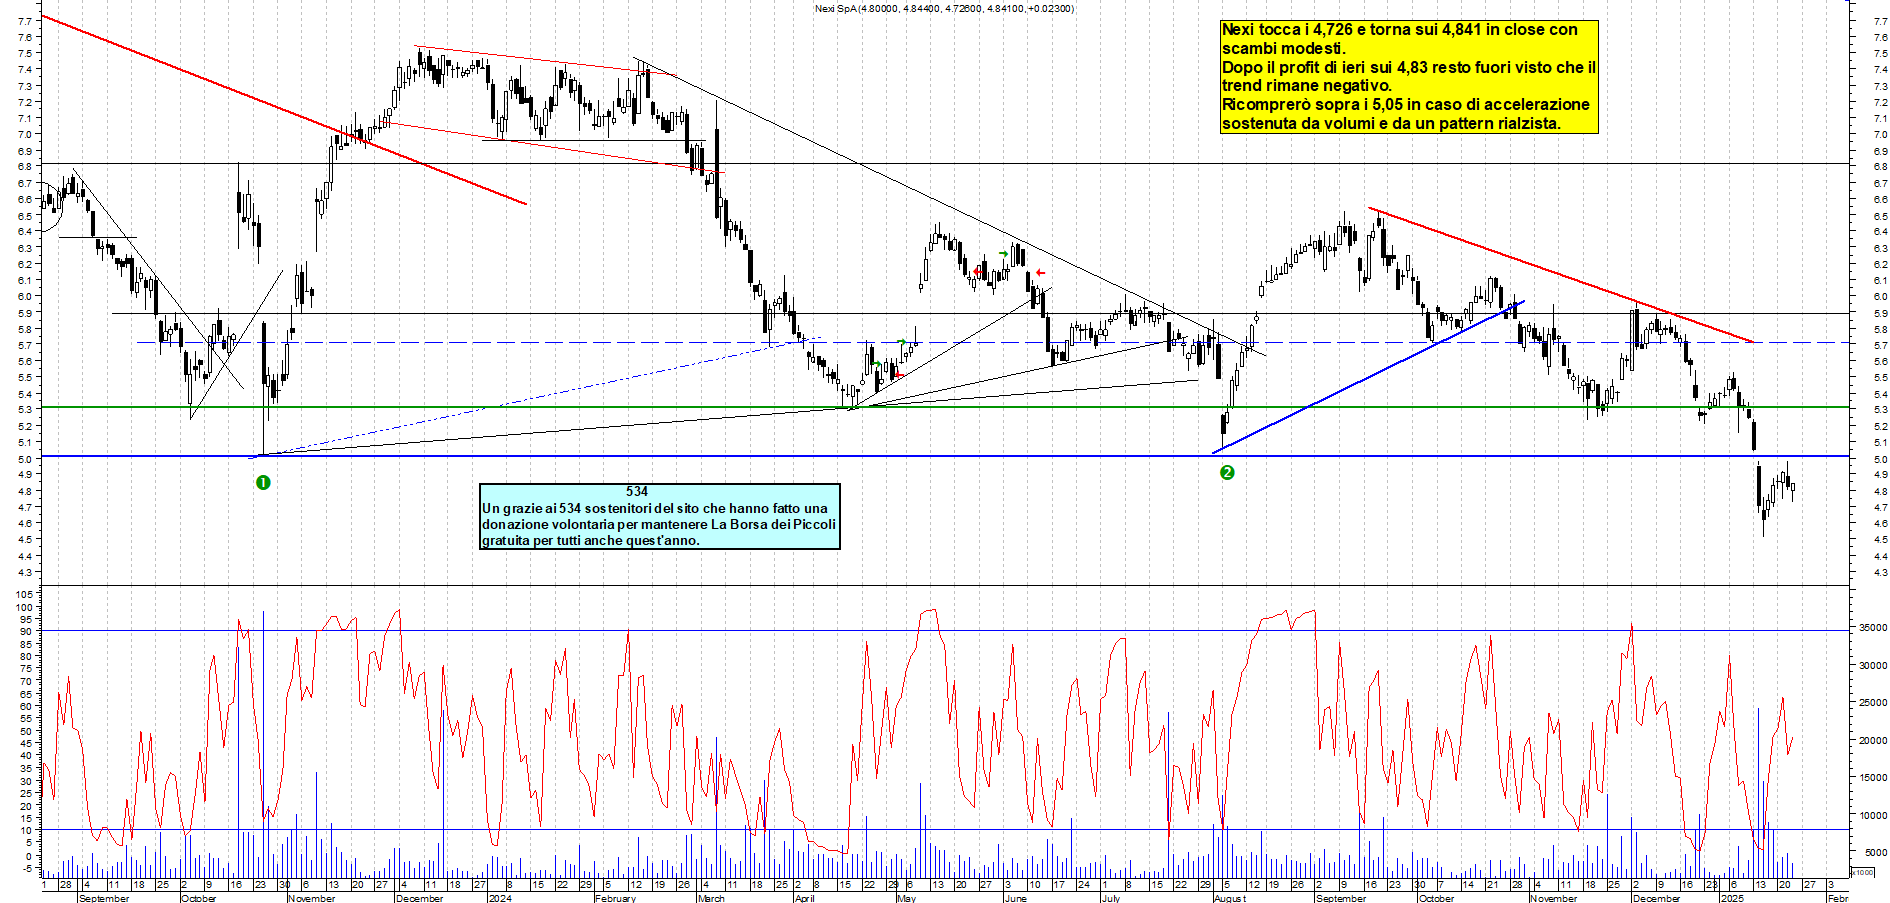Click the "July" month label

point(1110,898)
